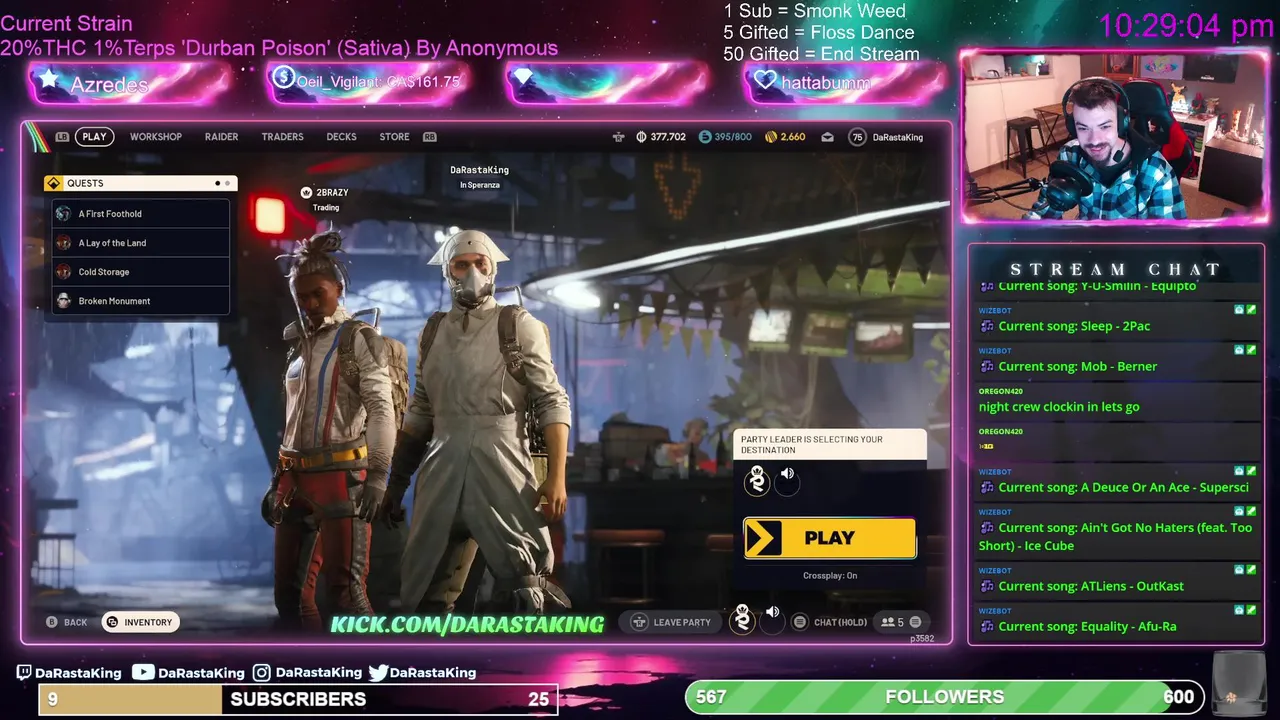The width and height of the screenshot is (1280, 720).
Task: Click the LB bumper icon before PLAY
Action: click(x=62, y=137)
